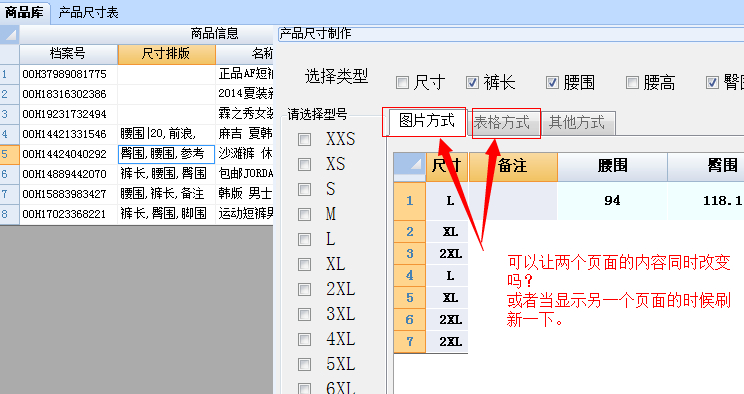Click select-all corner of 商品信息 grid

9,34
